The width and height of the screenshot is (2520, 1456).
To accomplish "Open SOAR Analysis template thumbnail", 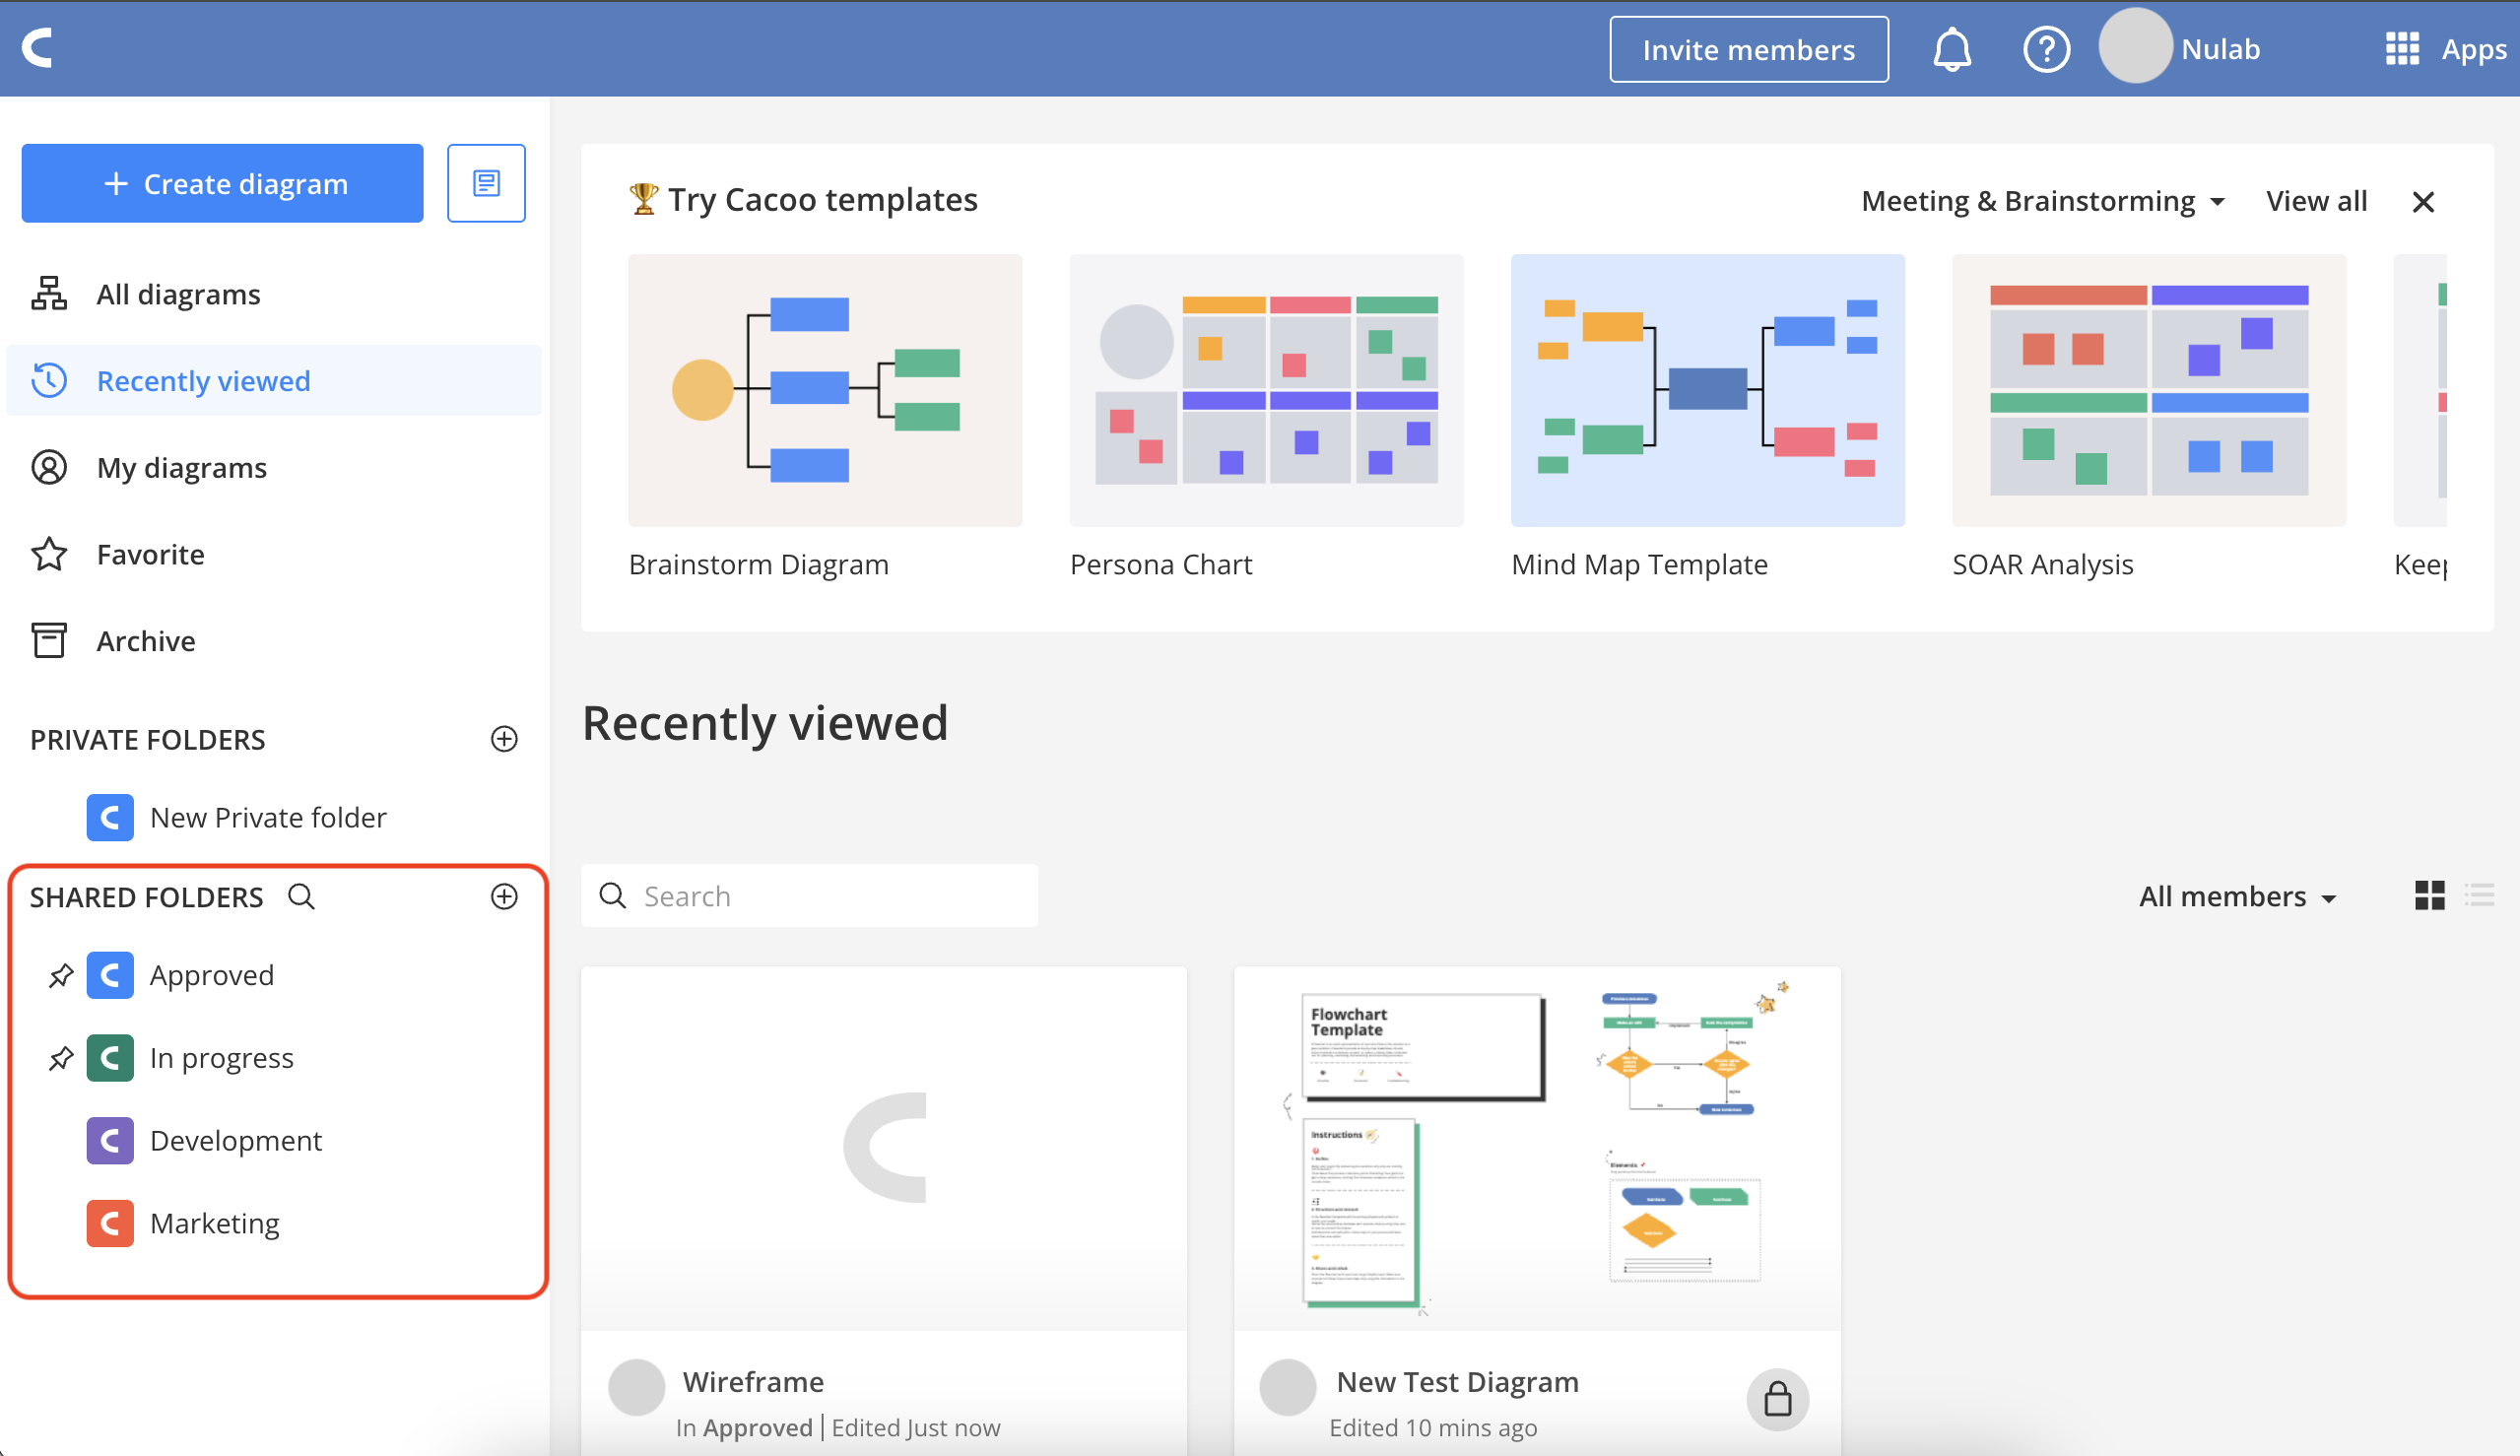I will tap(2148, 390).
